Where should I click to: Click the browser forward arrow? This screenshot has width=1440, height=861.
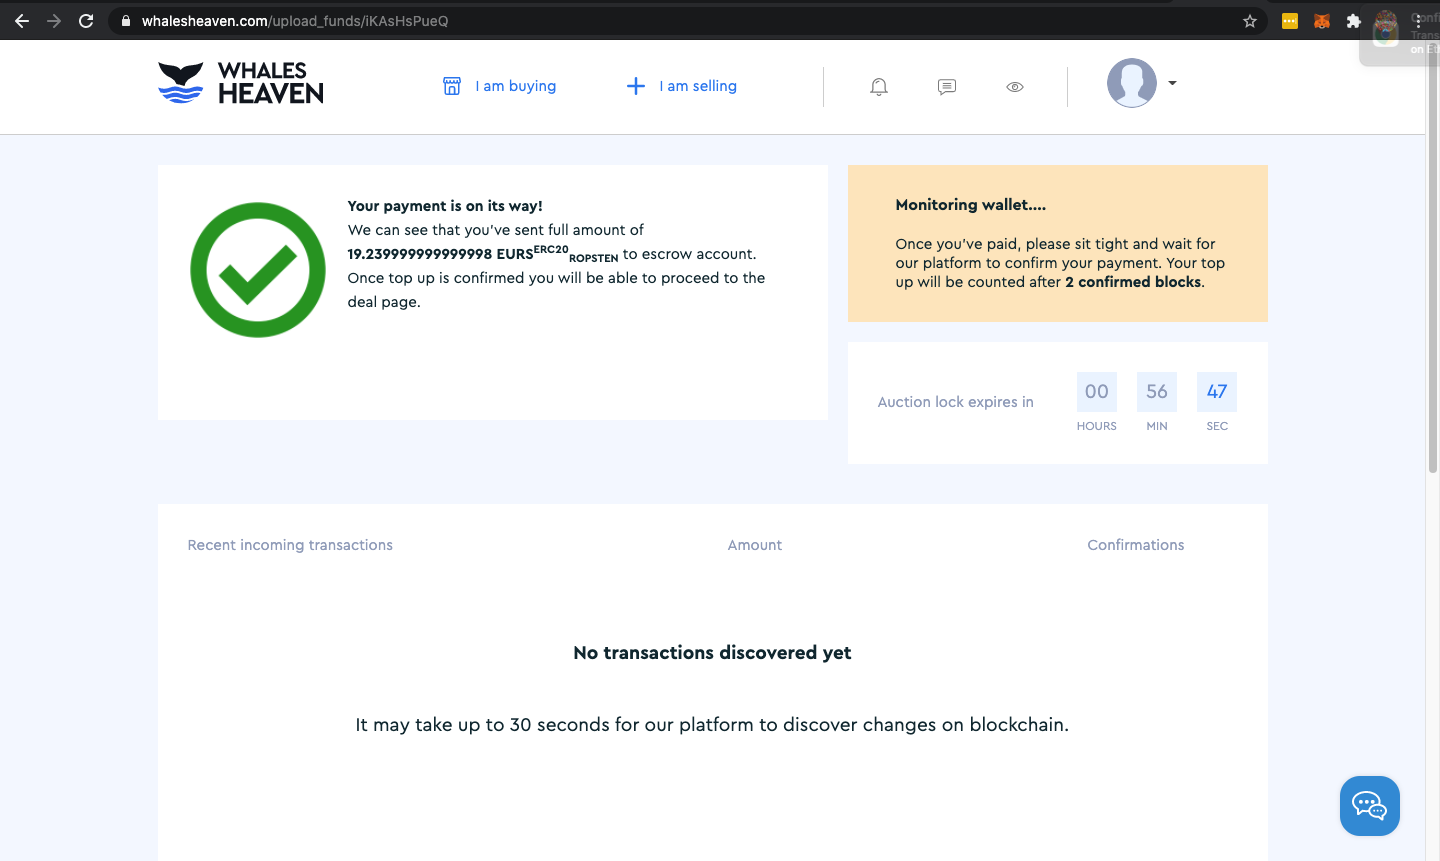pyautogui.click(x=54, y=20)
